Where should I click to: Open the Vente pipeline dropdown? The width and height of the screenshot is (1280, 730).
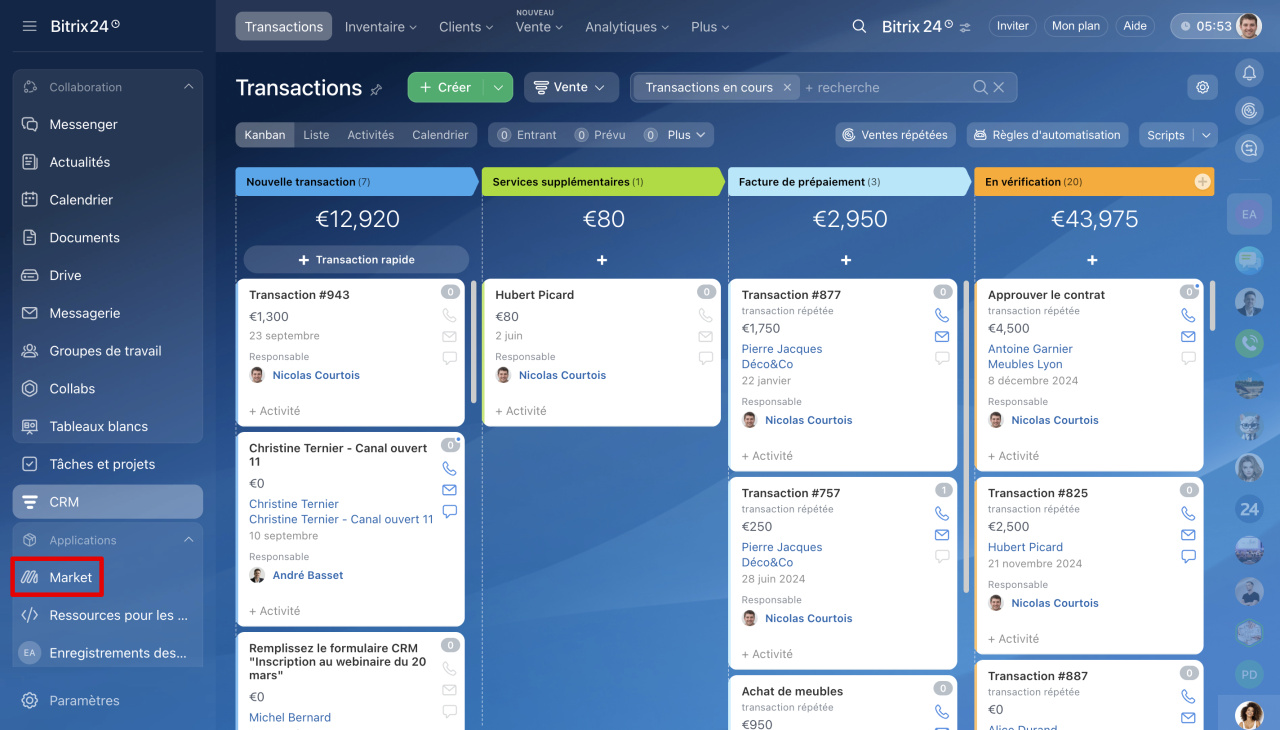(x=570, y=88)
